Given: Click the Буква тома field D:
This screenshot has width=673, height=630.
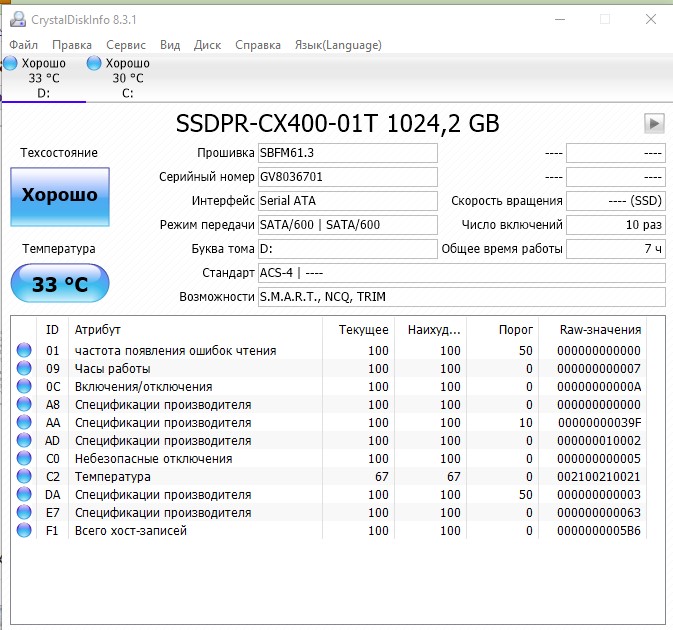Looking at the screenshot, I should (x=348, y=249).
